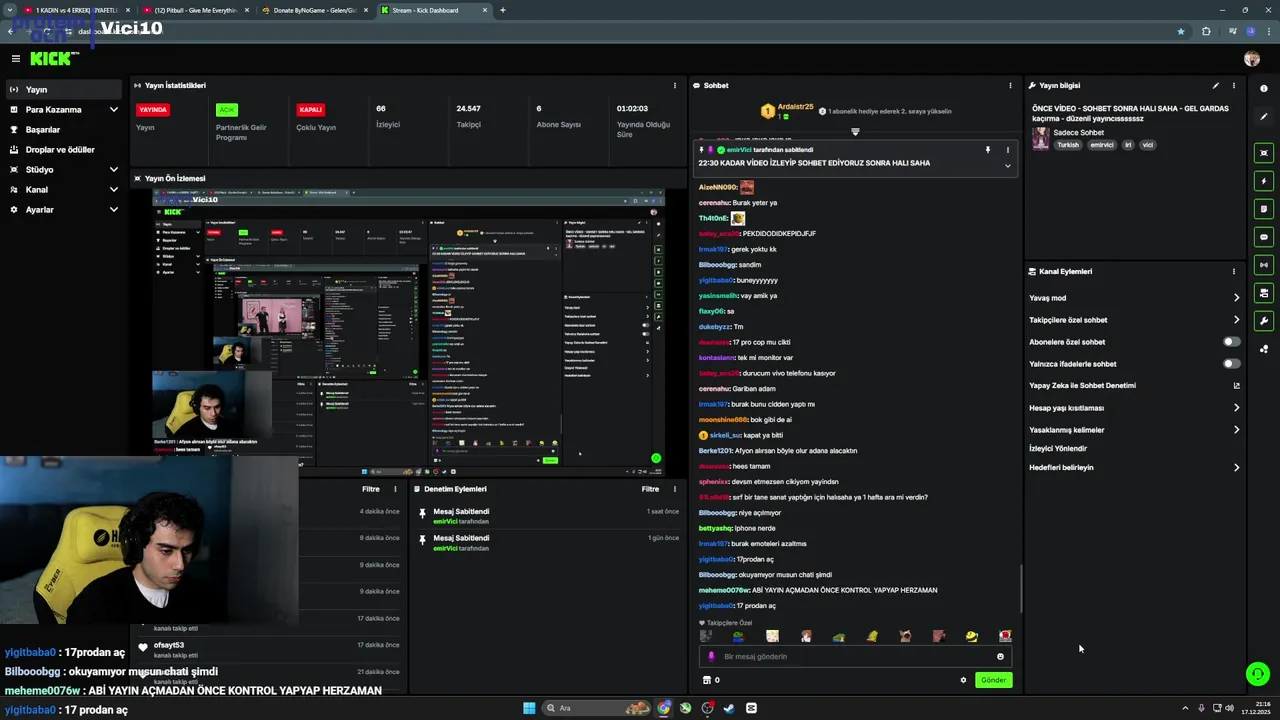This screenshot has width=1280, height=720.
Task: Toggle channel actions widget in right rail
Action: 1264,293
